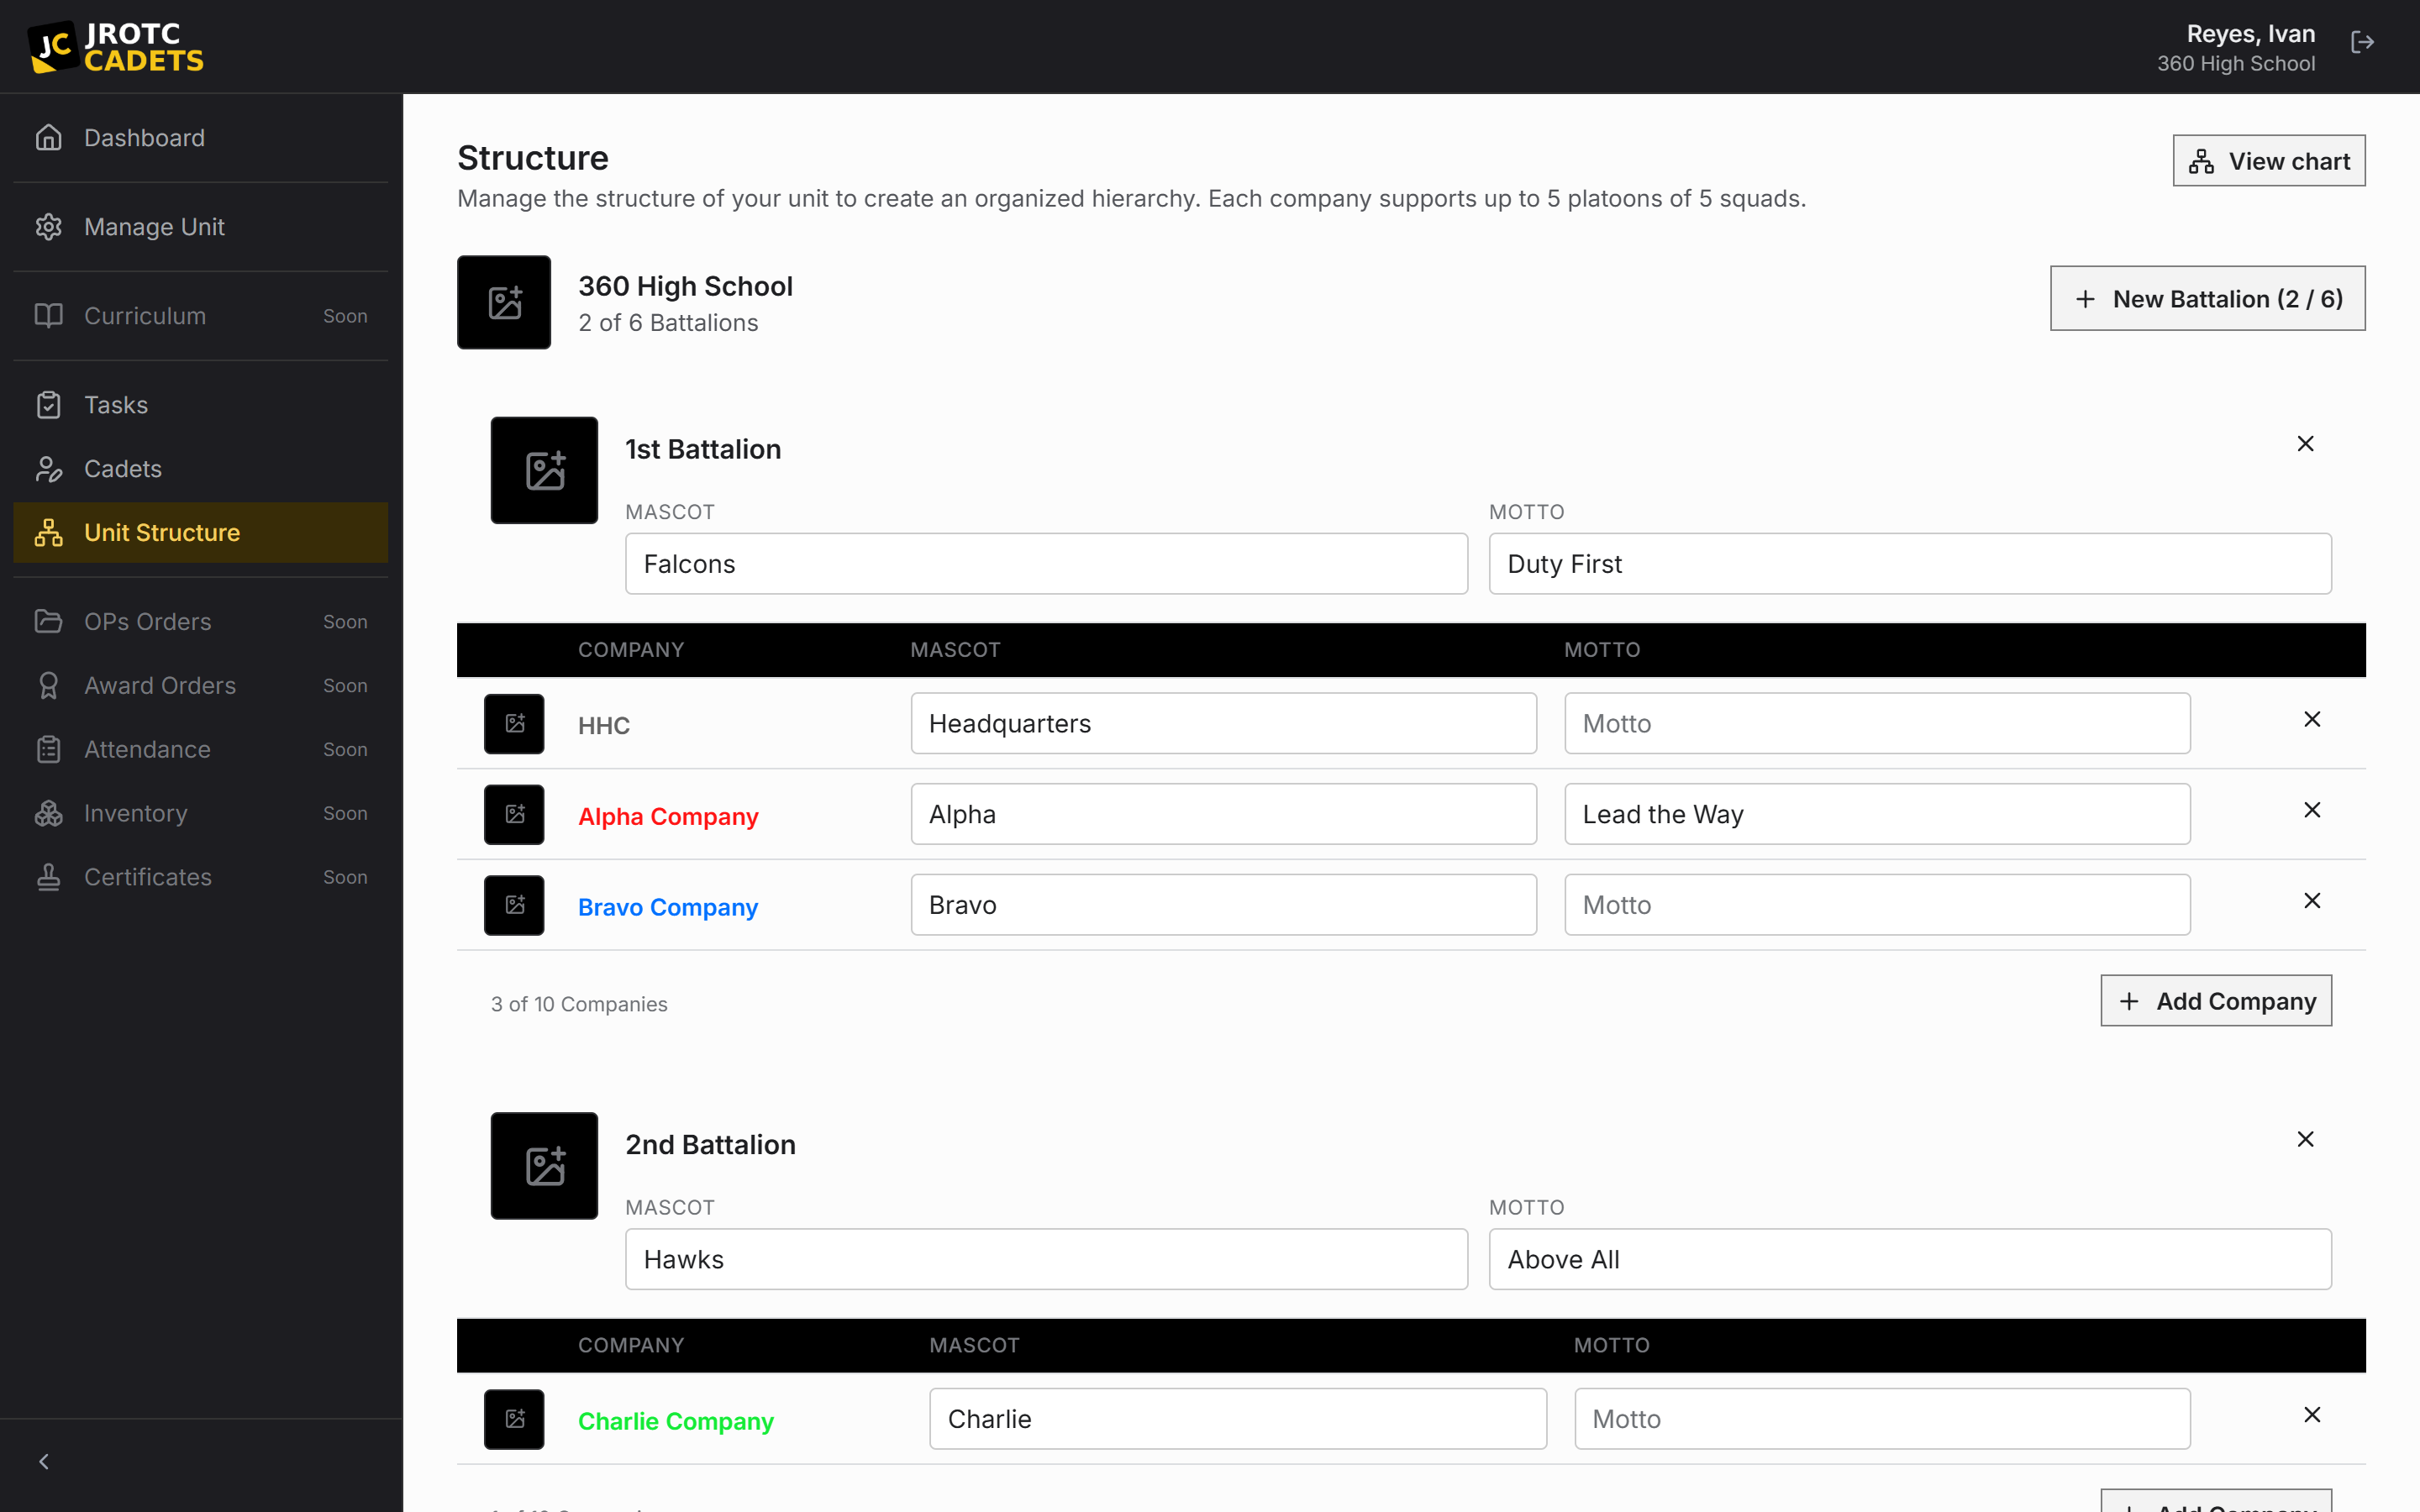Upload image for HHC company
The height and width of the screenshot is (1512, 2420).
pyautogui.click(x=514, y=724)
